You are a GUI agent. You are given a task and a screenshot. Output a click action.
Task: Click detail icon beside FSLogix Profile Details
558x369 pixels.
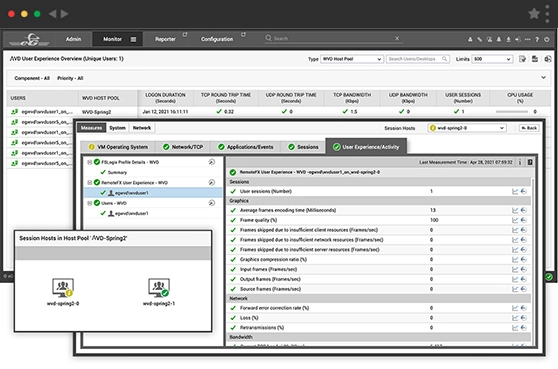pyautogui.click(x=212, y=162)
